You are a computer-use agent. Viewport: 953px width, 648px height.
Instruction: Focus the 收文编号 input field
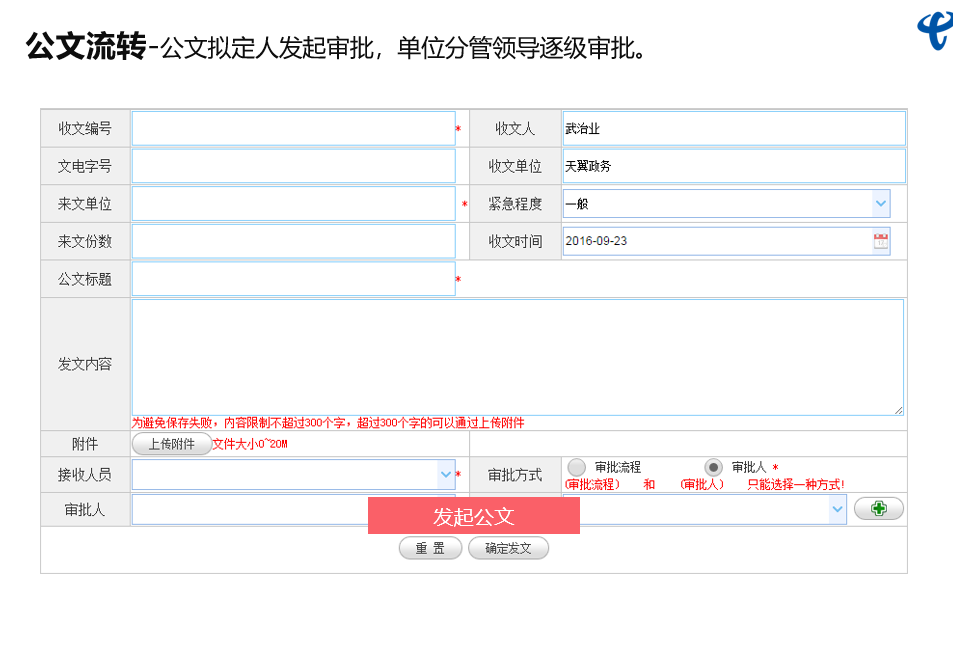(x=293, y=129)
